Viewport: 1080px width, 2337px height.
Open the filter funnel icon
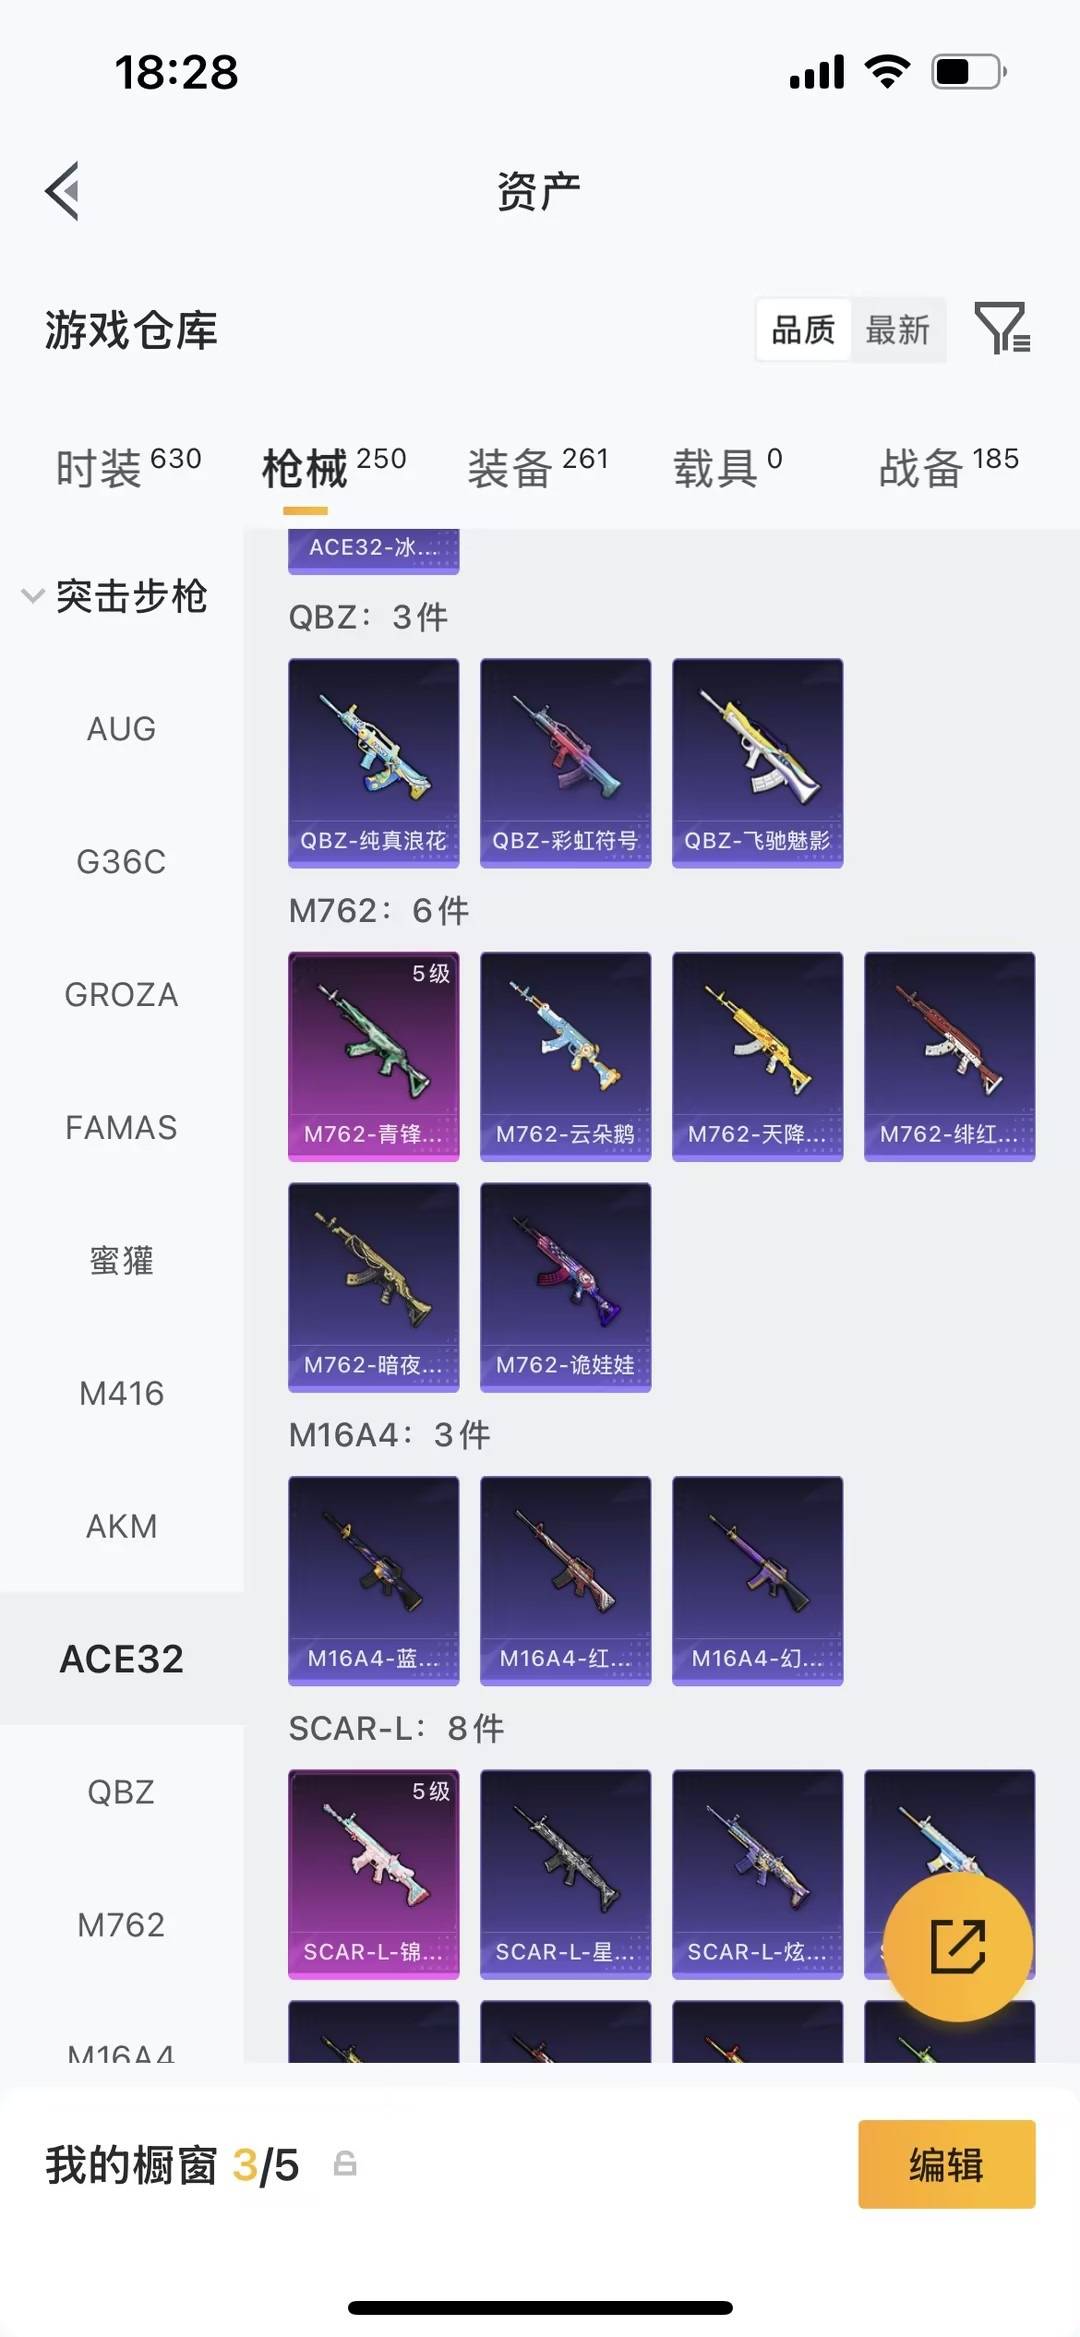1002,328
